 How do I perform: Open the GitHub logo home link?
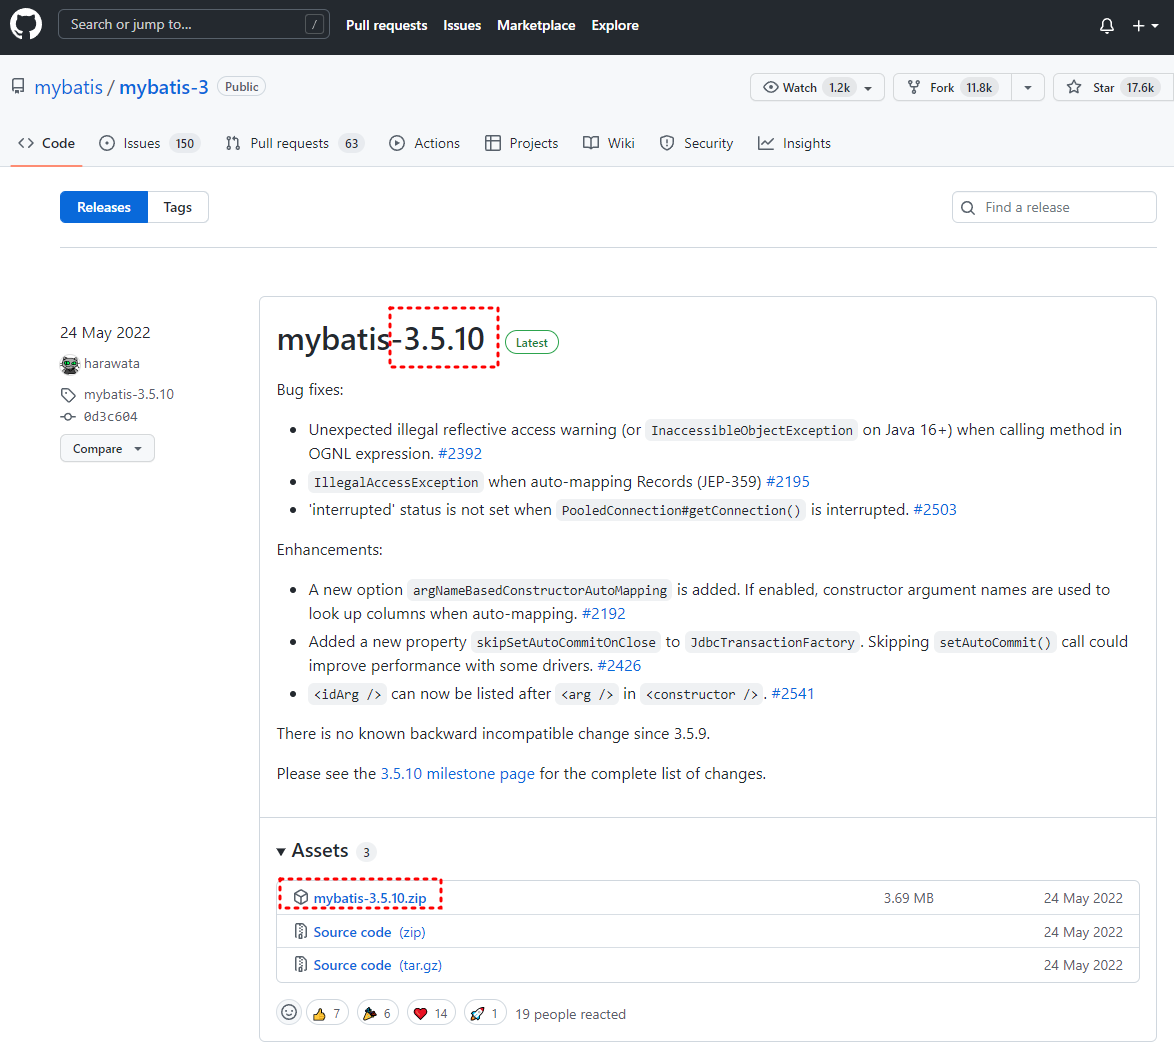point(26,25)
